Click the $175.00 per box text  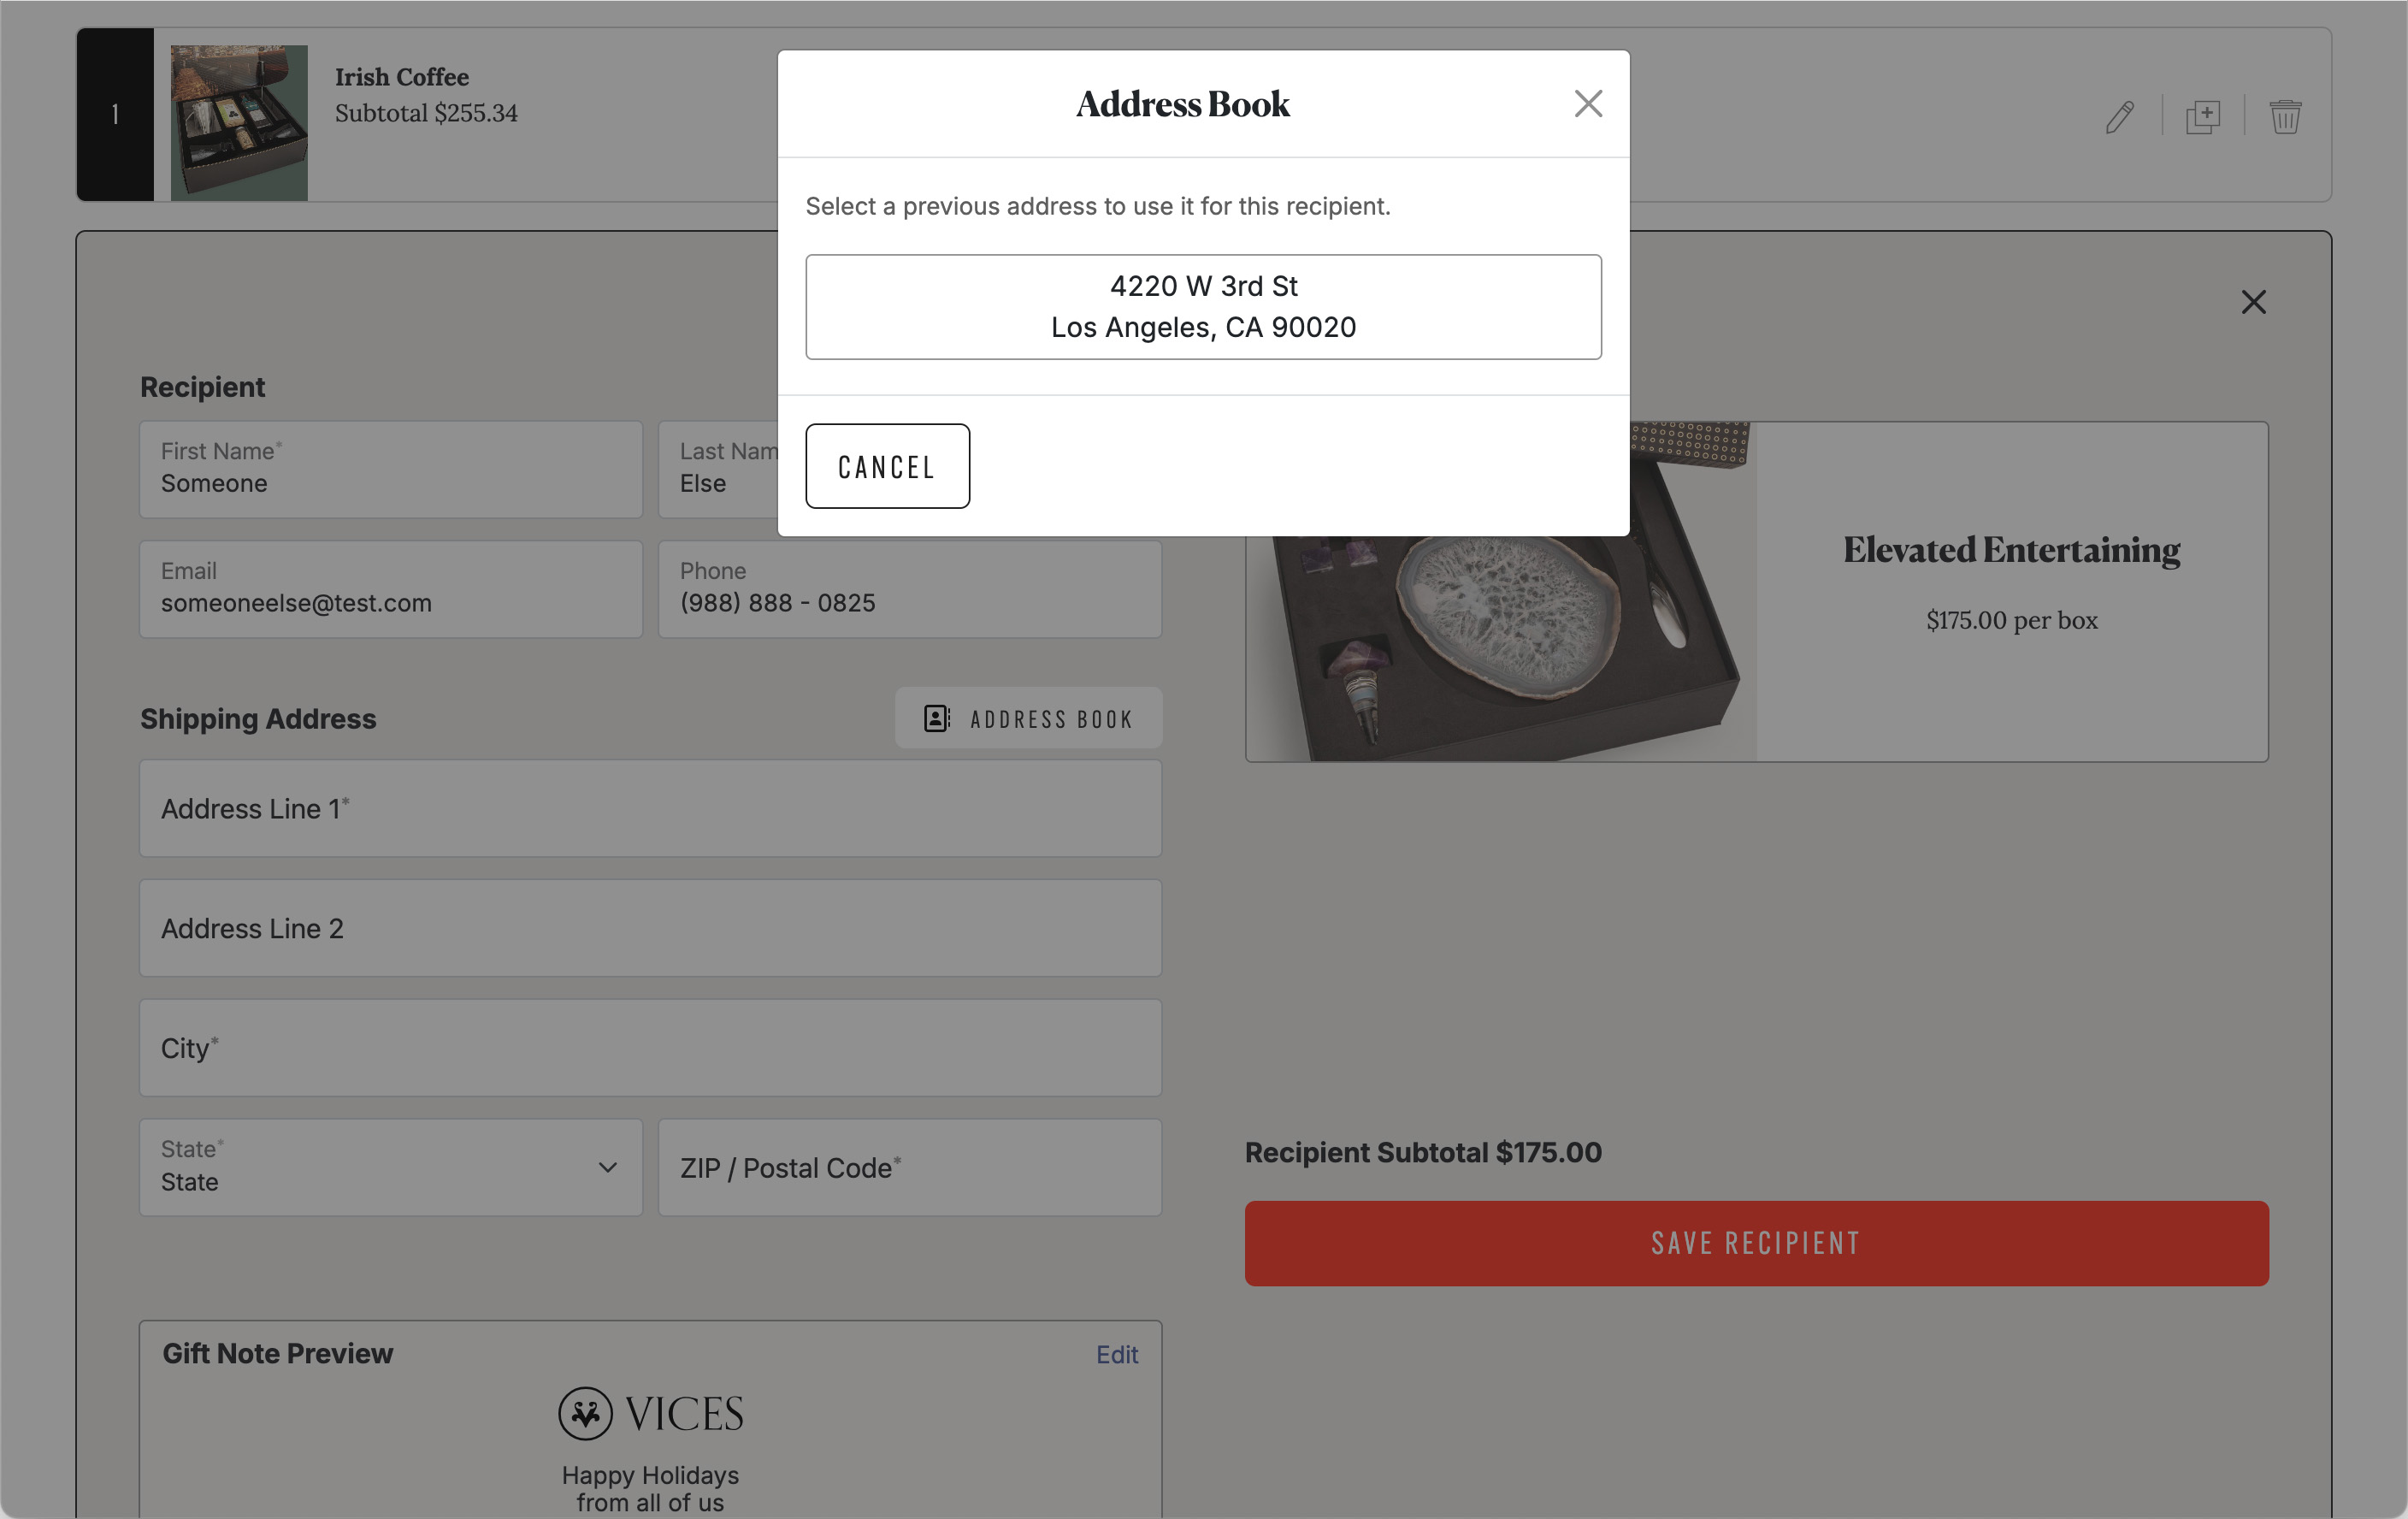[x=2012, y=620]
